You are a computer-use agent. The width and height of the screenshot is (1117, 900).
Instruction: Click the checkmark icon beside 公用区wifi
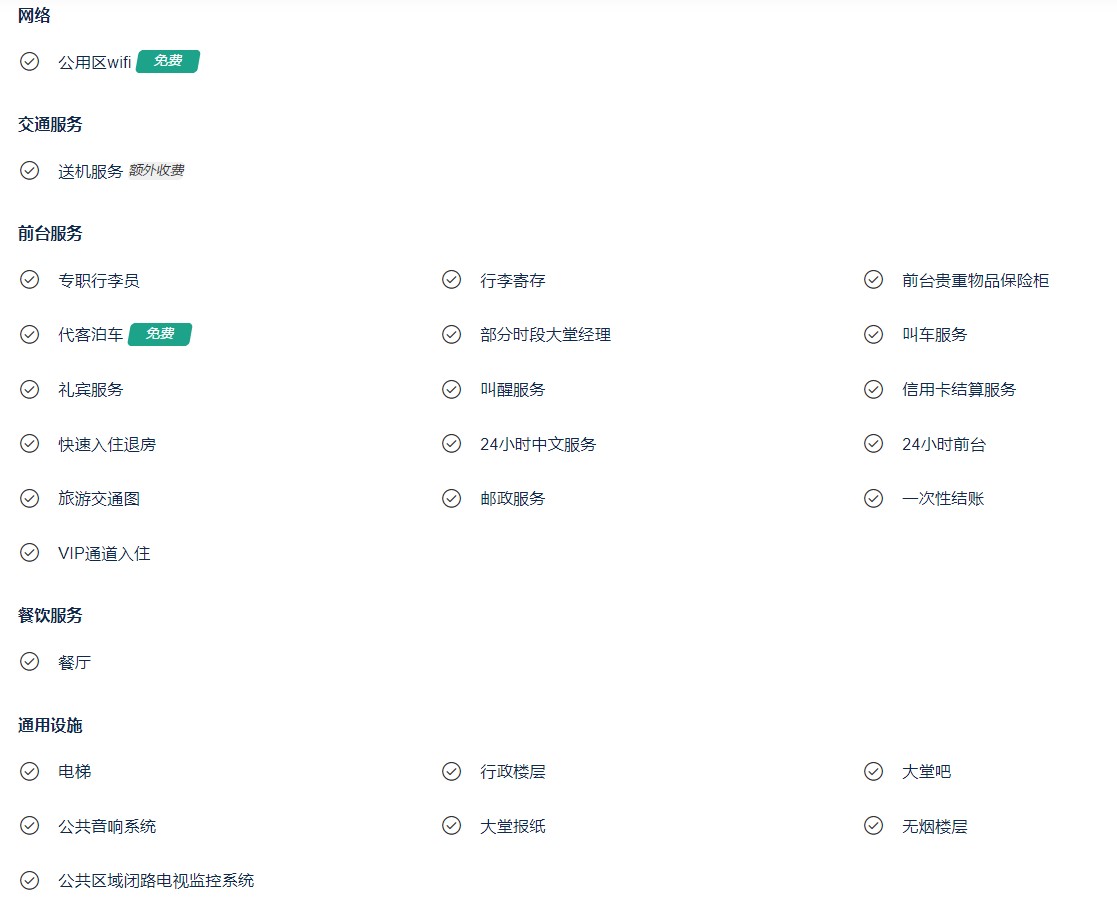(29, 61)
